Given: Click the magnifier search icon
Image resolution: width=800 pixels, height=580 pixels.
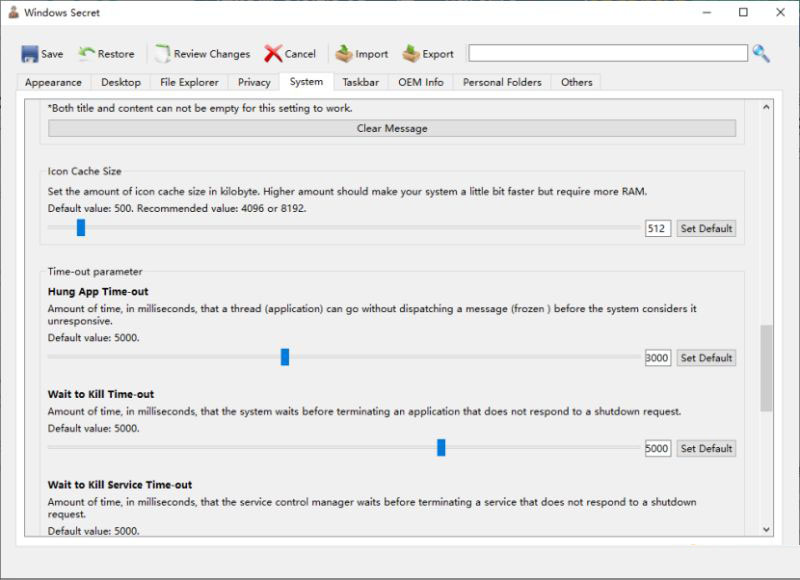Looking at the screenshot, I should click(x=761, y=53).
